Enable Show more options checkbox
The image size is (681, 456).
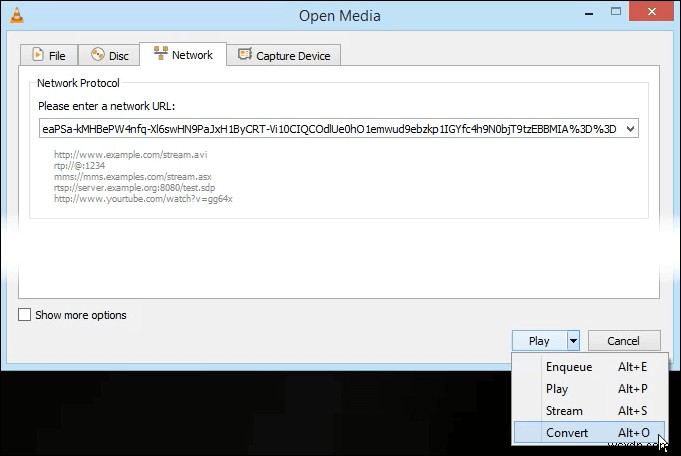point(24,314)
